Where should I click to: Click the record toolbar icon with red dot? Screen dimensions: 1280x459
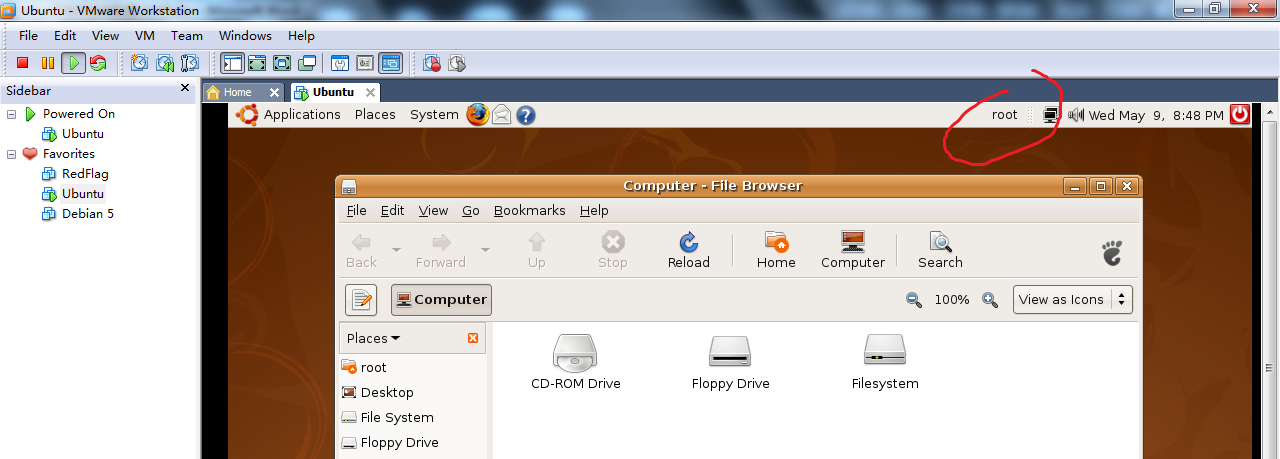(432, 63)
